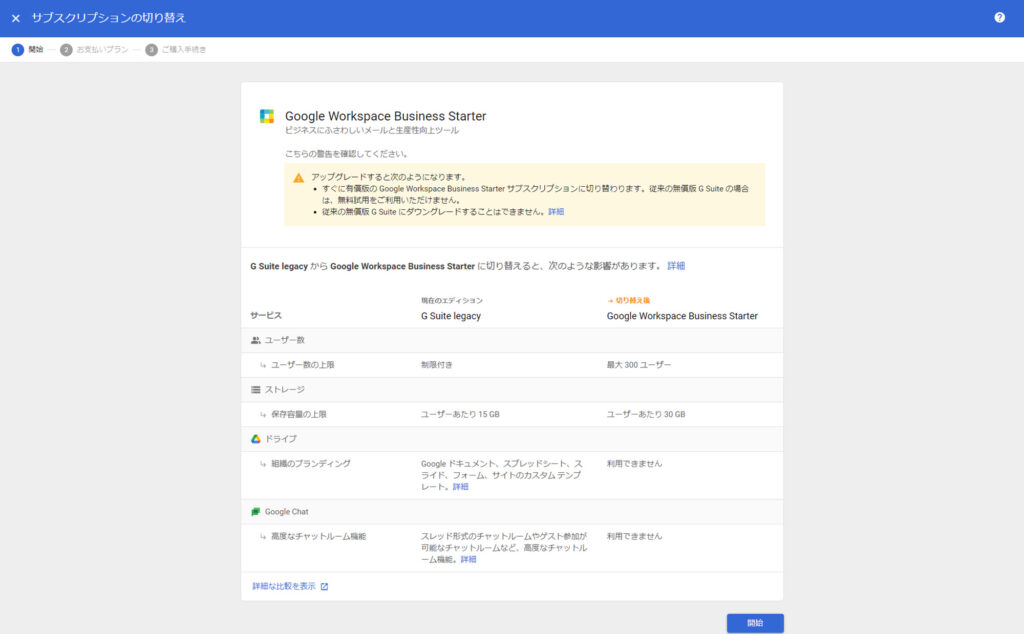
Task: Click the text こちらの警告を確認してください。
Action: tap(346, 154)
